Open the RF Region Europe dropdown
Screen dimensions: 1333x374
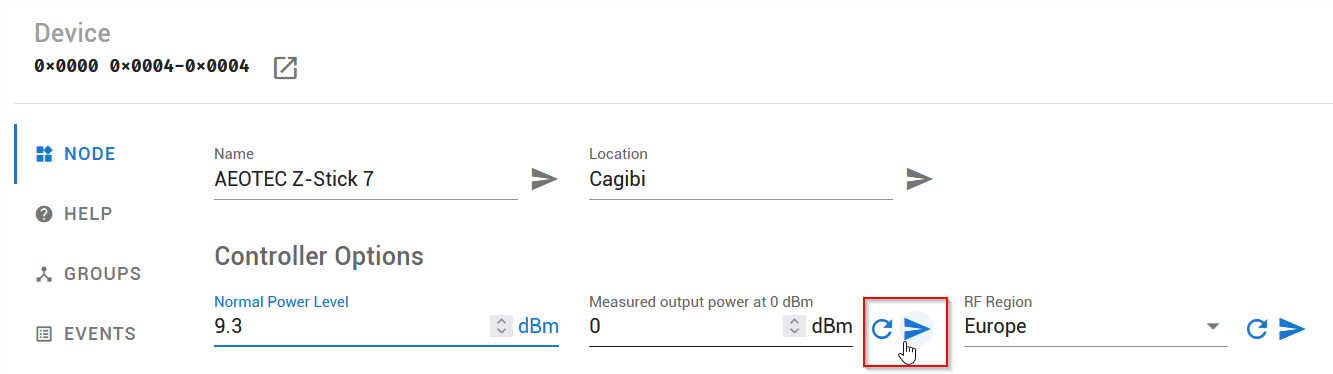click(x=1095, y=326)
